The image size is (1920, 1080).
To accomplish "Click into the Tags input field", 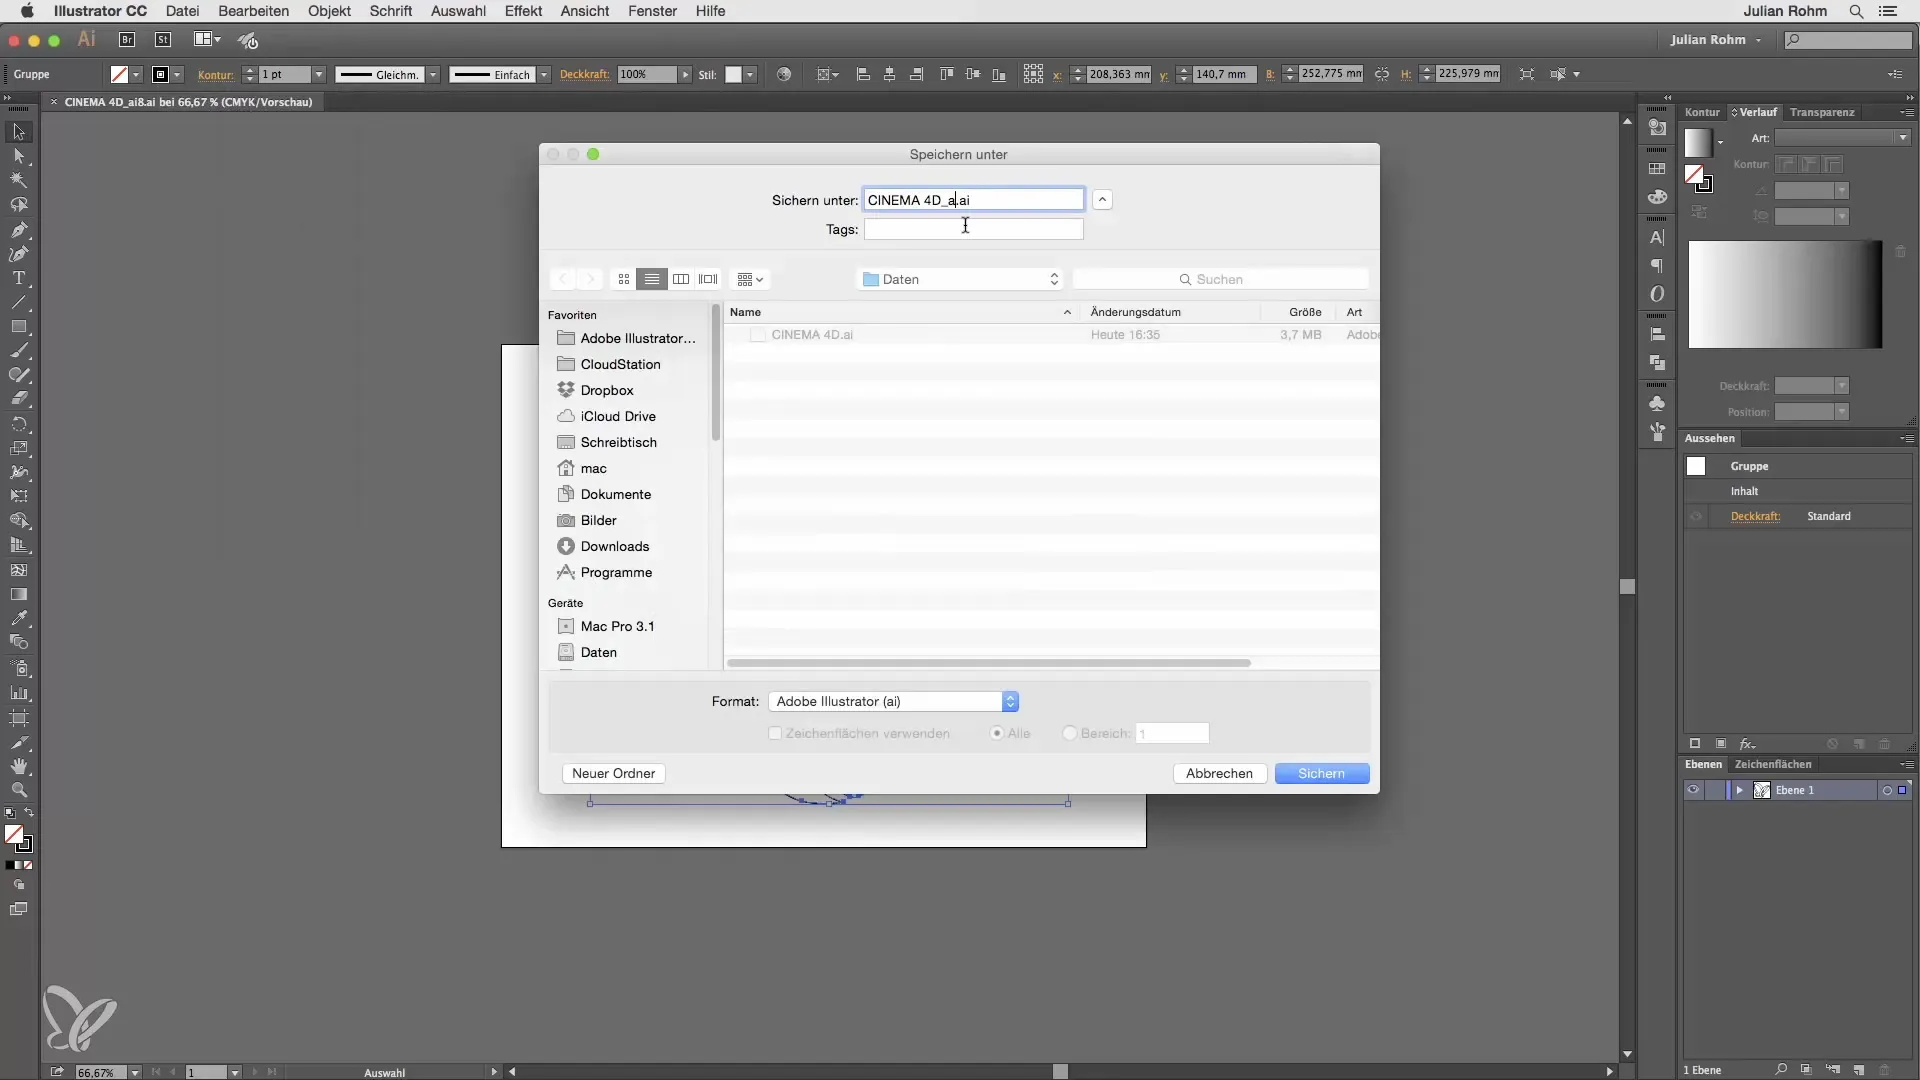I will (x=973, y=229).
